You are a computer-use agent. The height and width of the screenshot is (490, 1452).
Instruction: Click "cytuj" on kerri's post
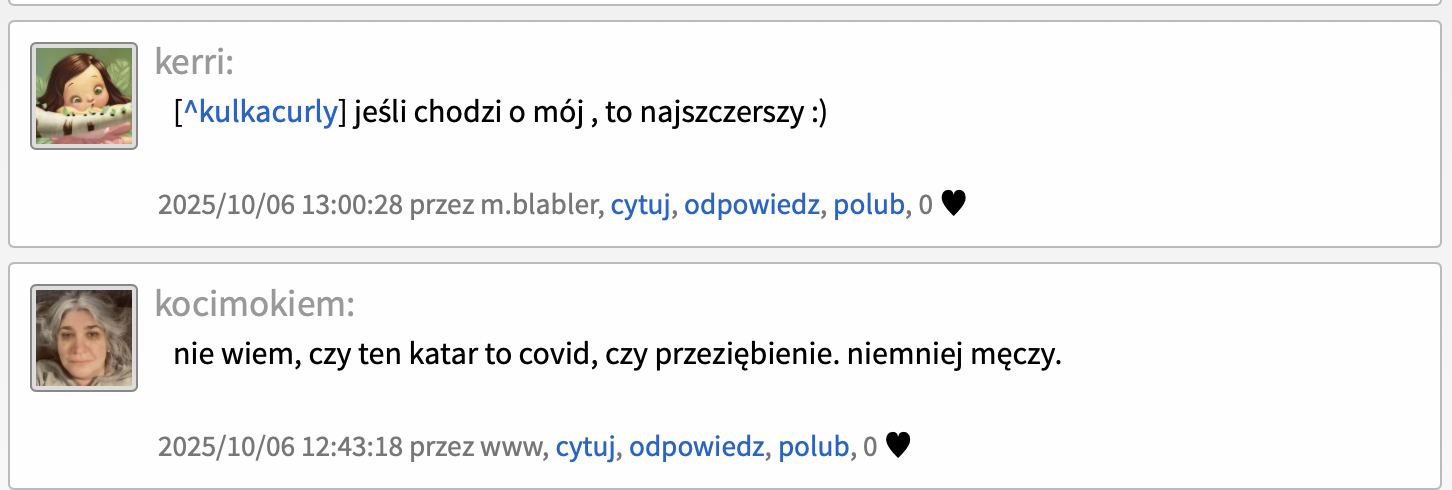pyautogui.click(x=641, y=205)
